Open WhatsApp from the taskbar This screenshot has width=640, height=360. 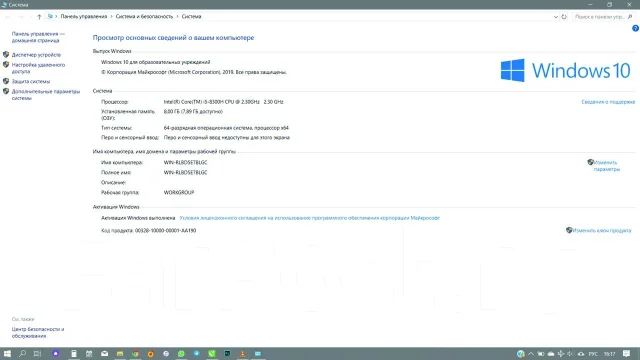click(181, 353)
